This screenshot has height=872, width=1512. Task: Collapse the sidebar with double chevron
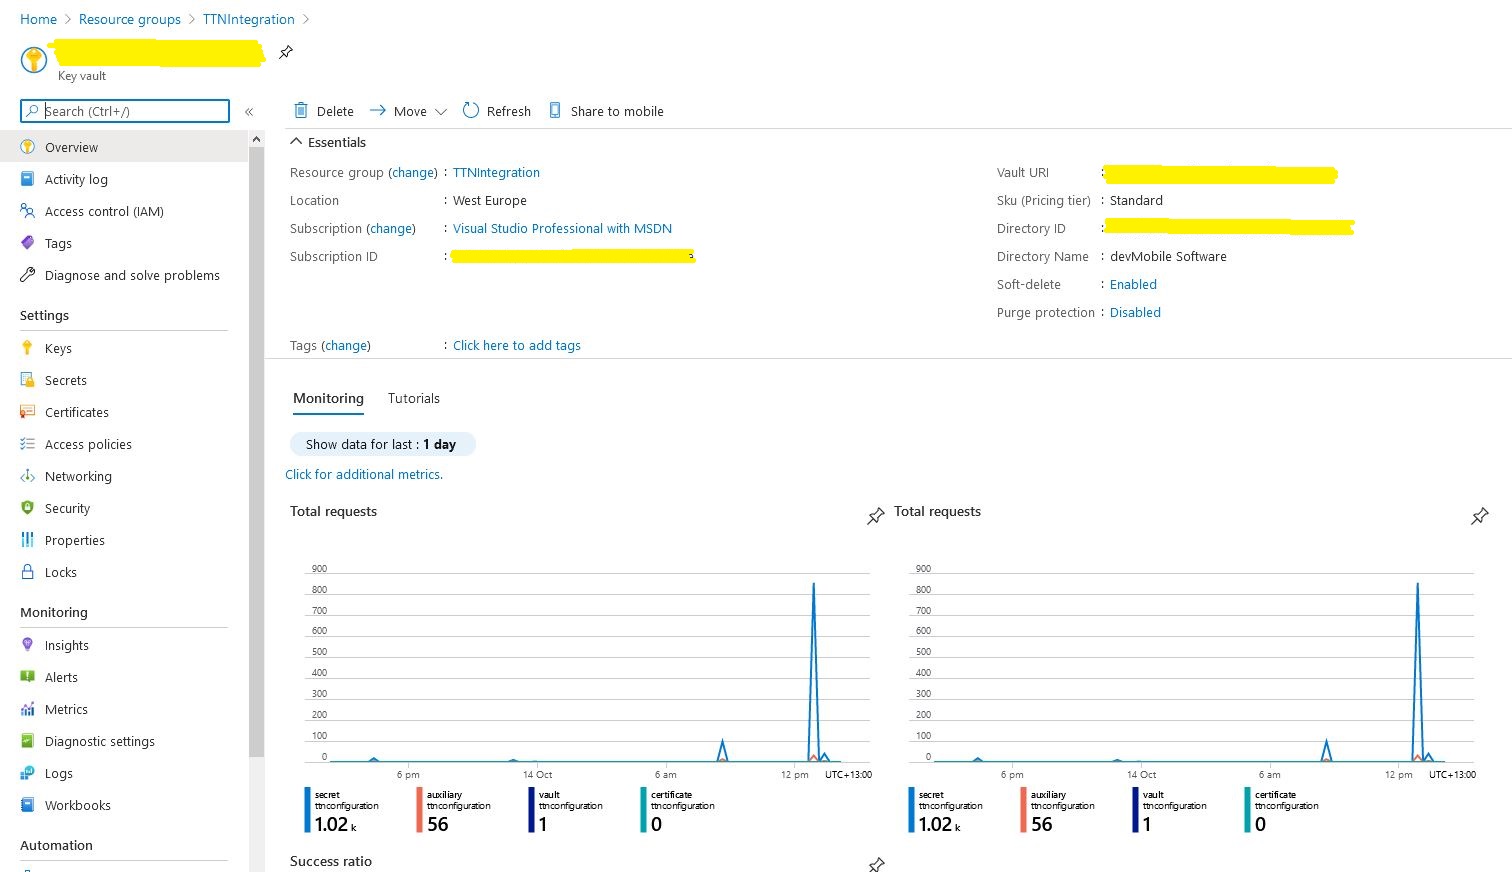pyautogui.click(x=249, y=112)
